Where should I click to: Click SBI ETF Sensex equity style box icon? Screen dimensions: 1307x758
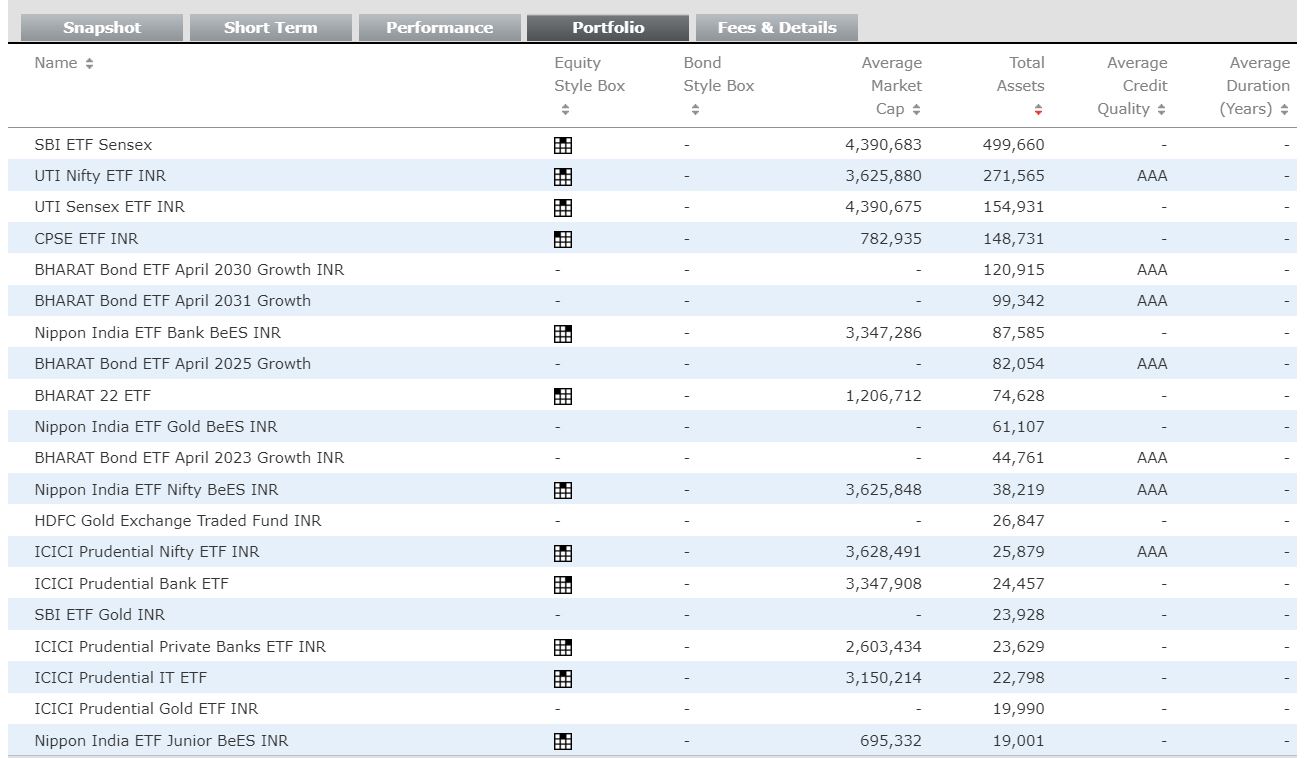(563, 145)
